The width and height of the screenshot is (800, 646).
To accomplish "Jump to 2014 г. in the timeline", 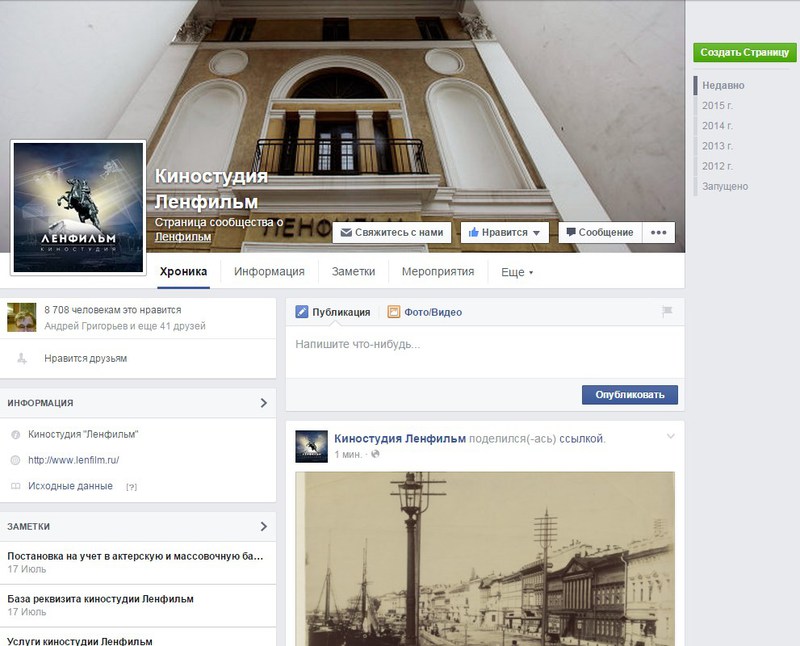I will pyautogui.click(x=717, y=126).
